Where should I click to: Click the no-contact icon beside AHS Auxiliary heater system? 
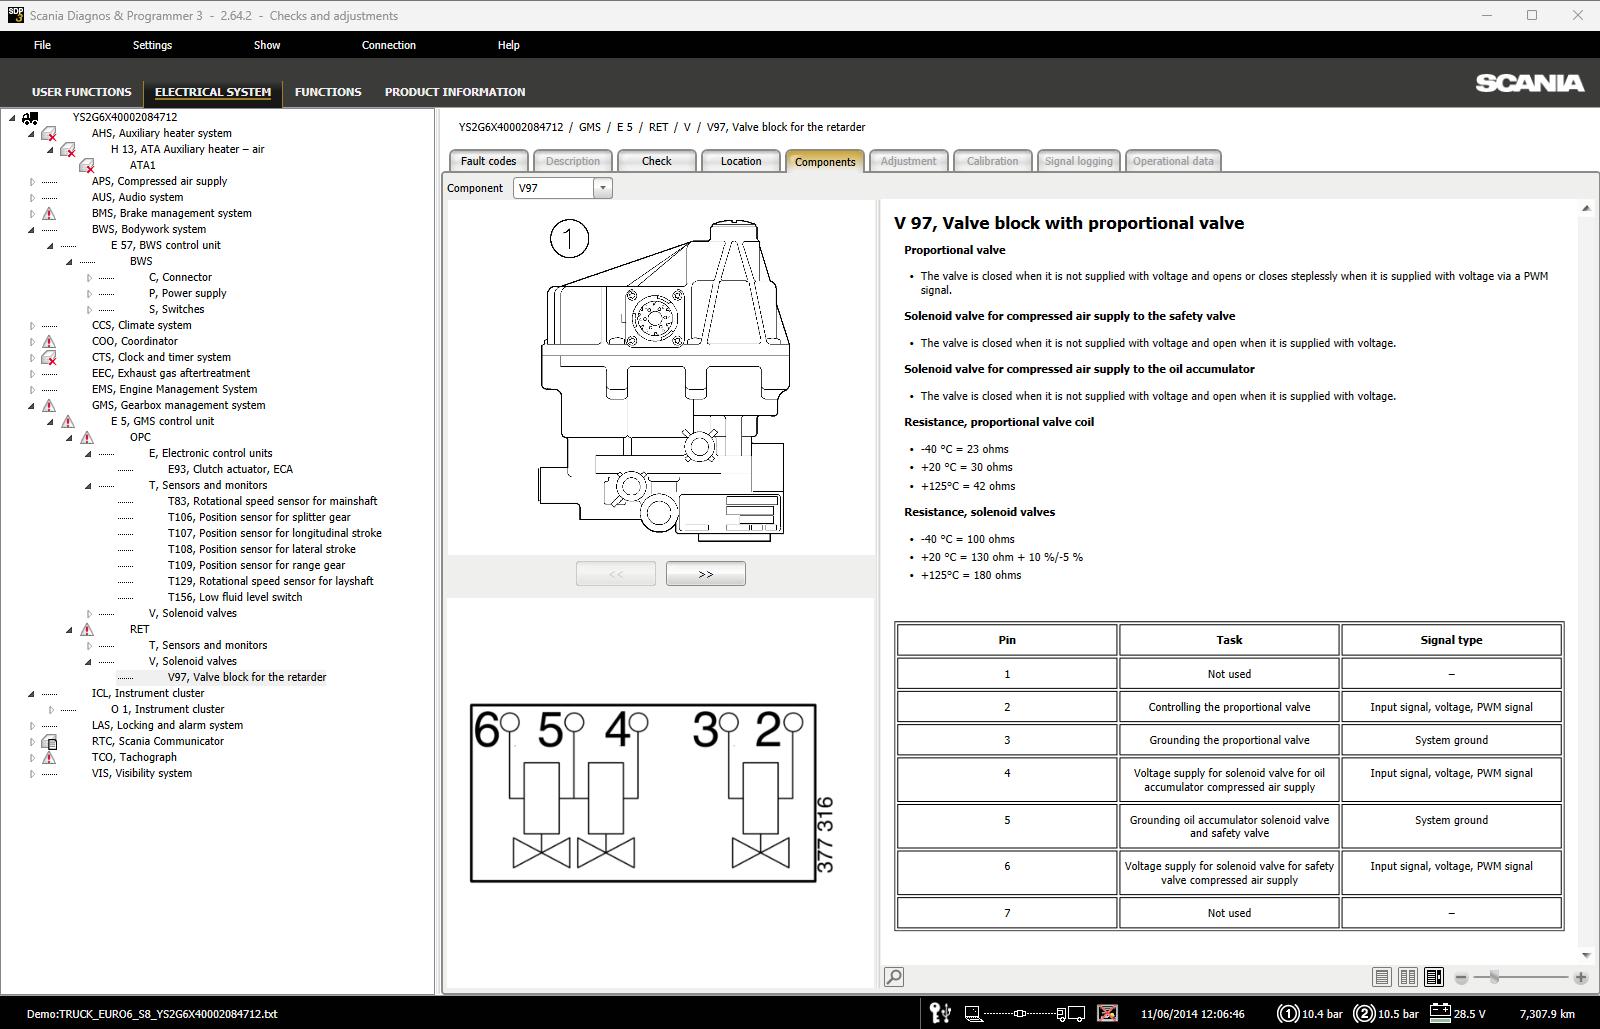click(48, 134)
